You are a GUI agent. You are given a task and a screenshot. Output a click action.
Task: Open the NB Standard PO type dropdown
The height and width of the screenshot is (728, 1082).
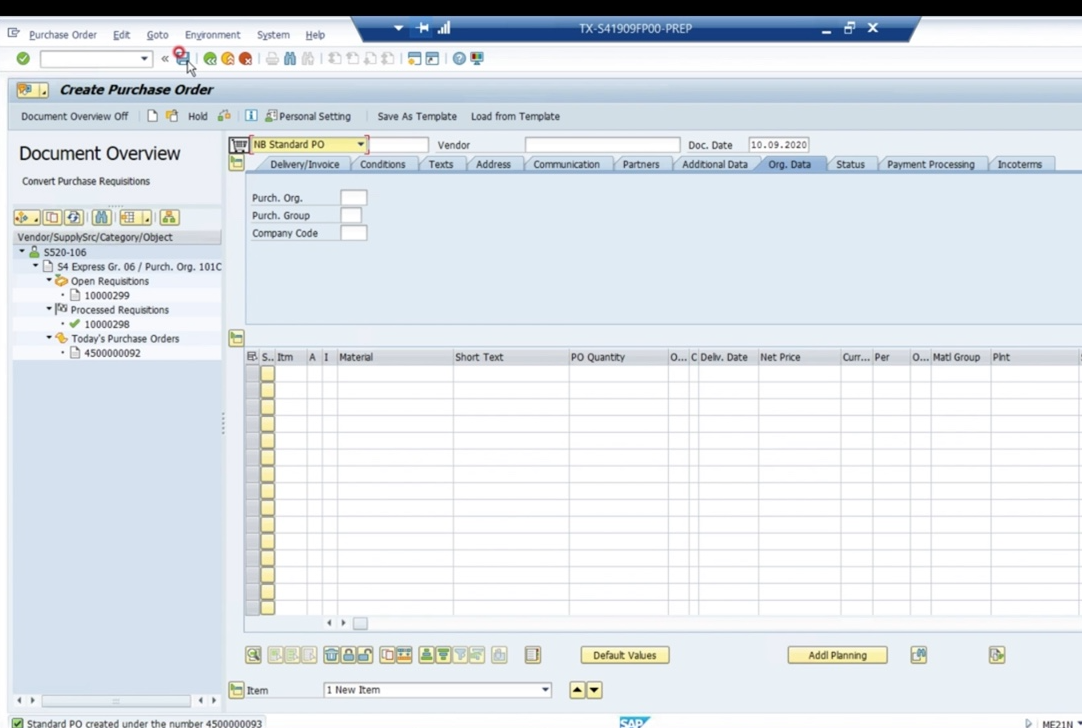(x=360, y=144)
